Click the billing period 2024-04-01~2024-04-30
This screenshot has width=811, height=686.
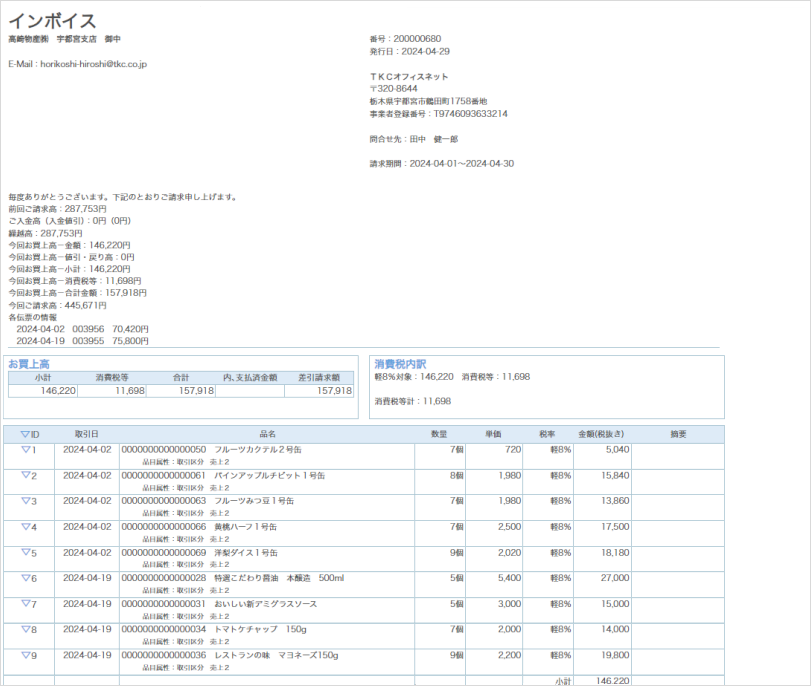pyautogui.click(x=462, y=163)
